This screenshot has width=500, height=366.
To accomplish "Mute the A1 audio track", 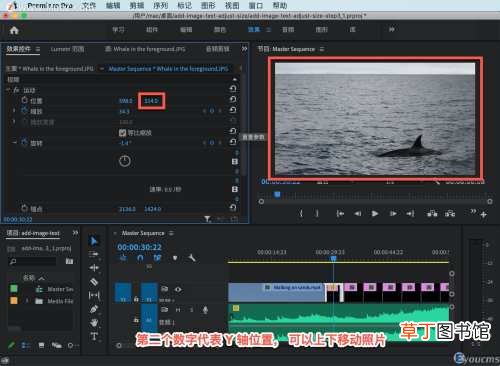I will click(x=178, y=310).
